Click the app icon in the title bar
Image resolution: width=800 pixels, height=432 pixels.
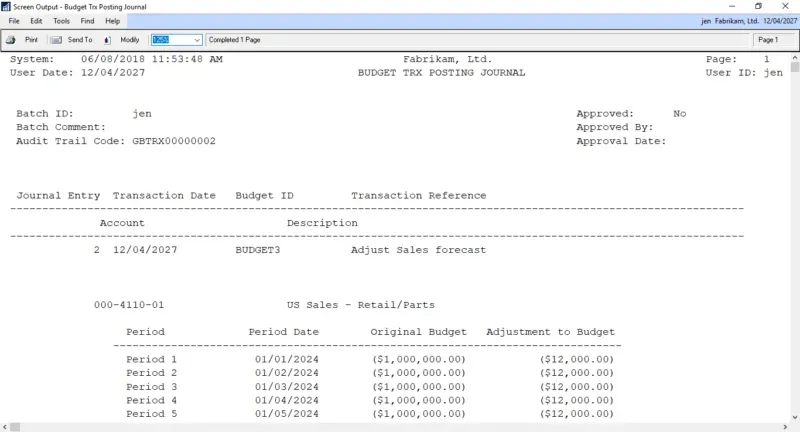(x=7, y=6)
